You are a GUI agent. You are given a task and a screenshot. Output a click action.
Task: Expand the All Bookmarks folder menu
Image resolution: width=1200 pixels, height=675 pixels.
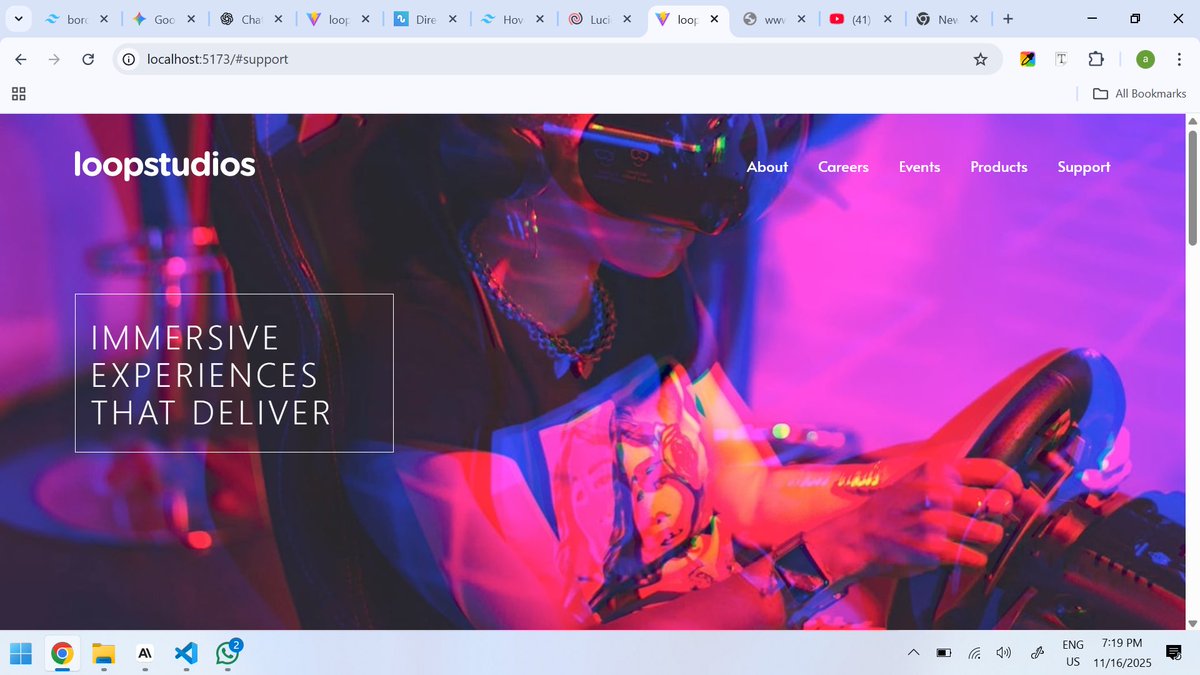1138,93
